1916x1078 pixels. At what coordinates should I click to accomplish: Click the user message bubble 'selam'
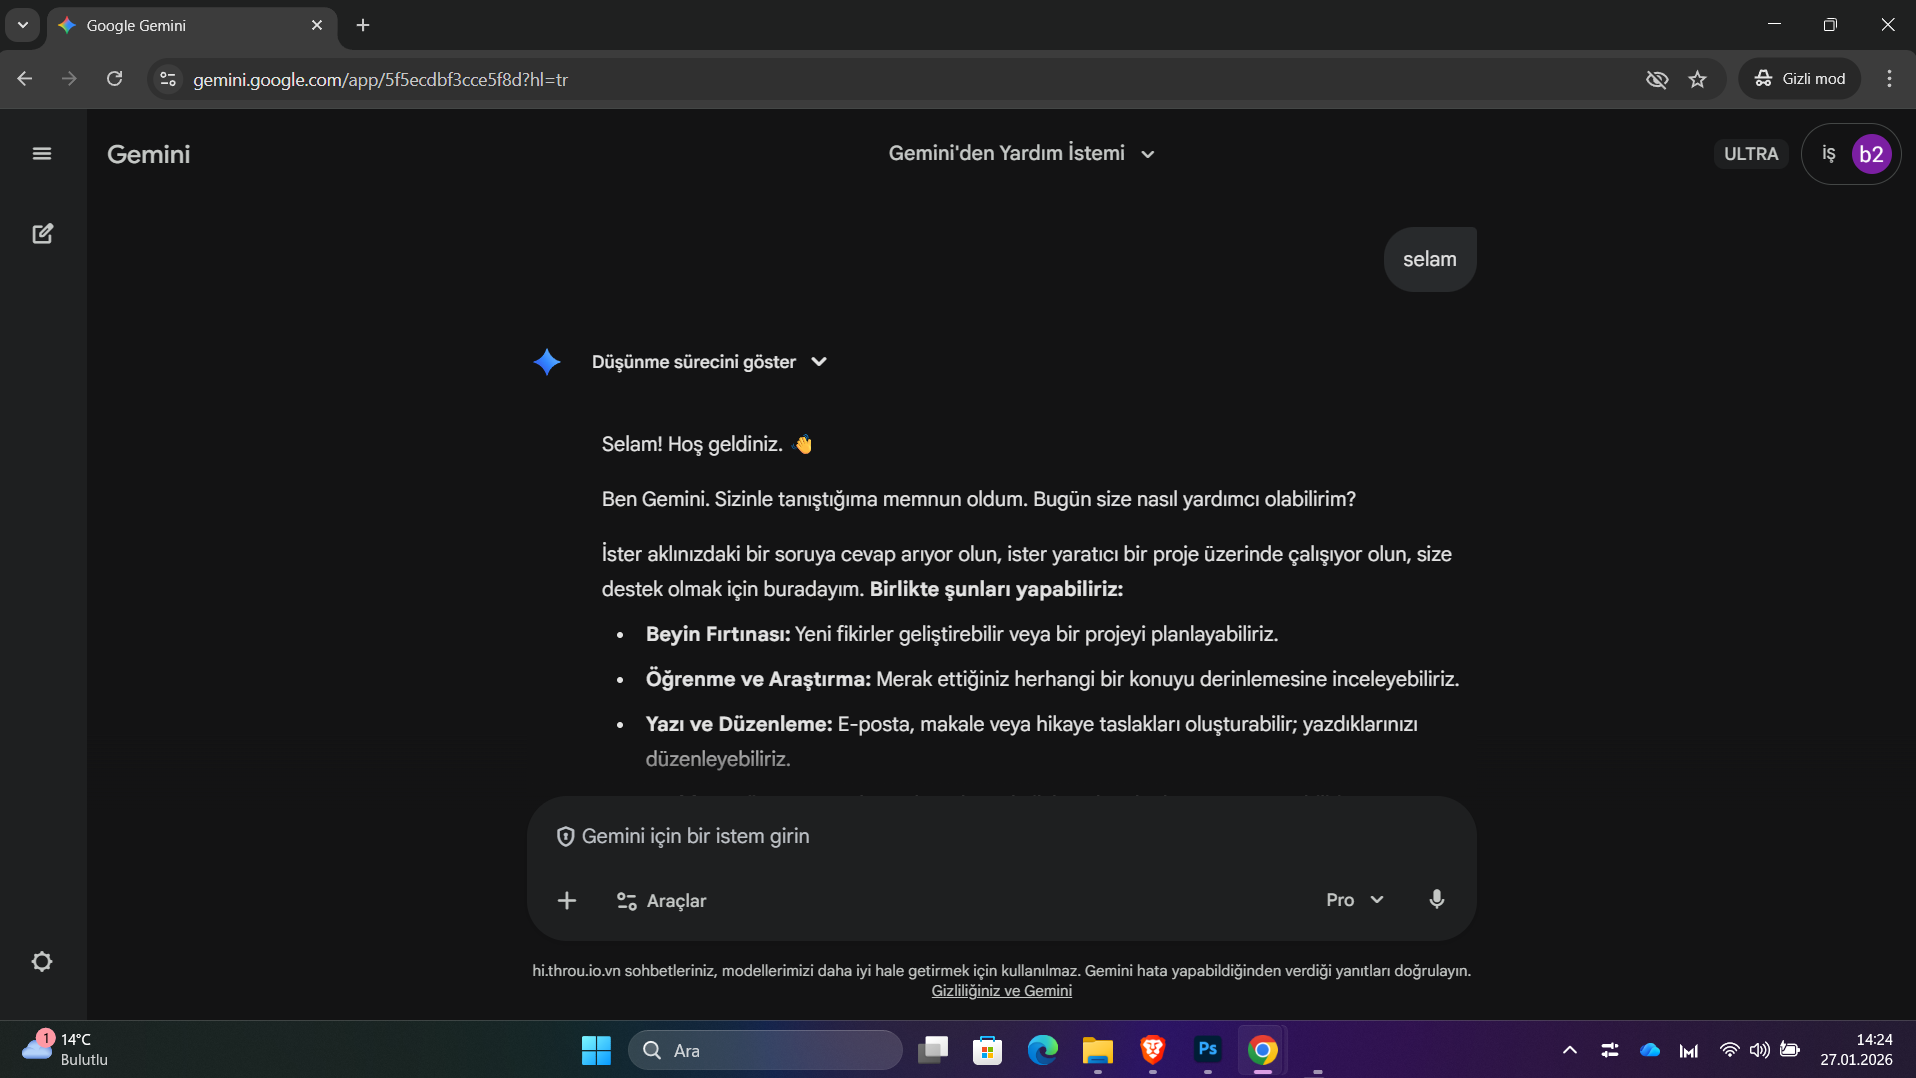1430,259
